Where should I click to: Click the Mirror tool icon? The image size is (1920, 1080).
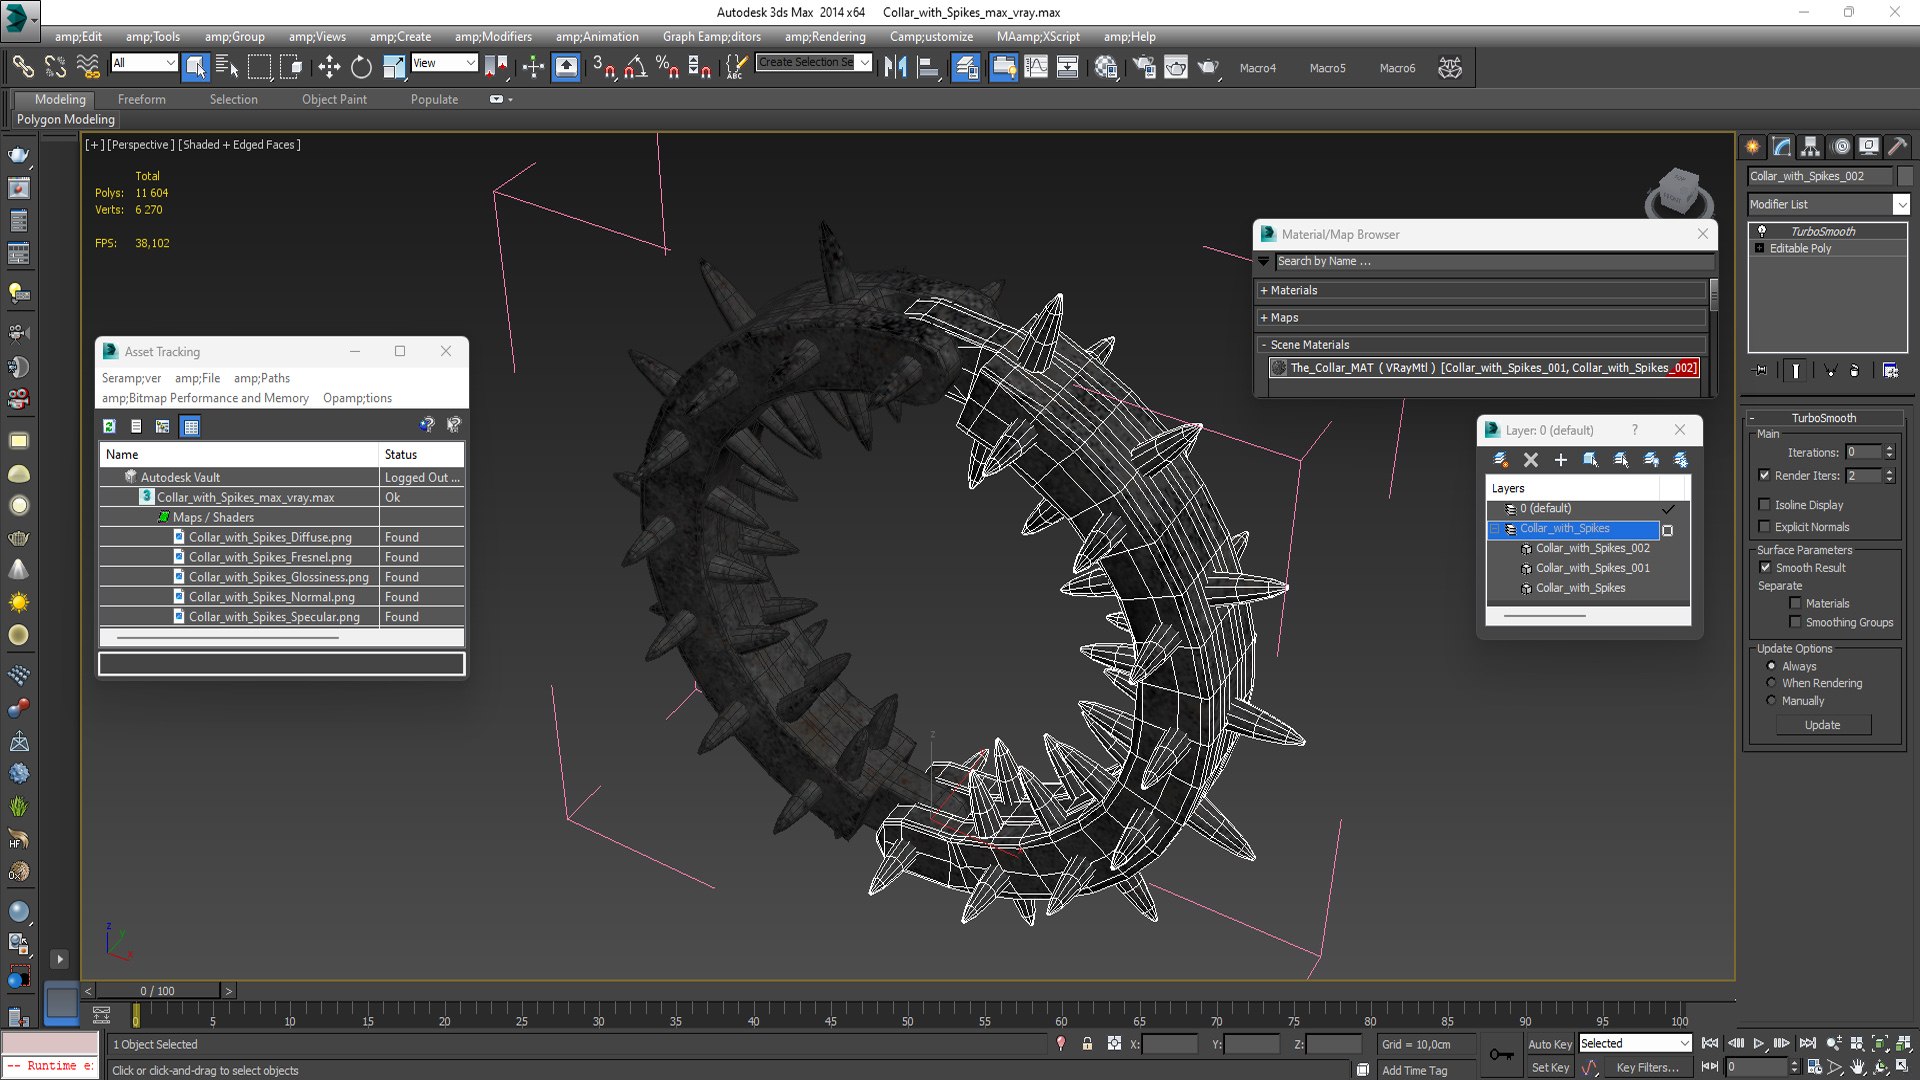pos(895,67)
